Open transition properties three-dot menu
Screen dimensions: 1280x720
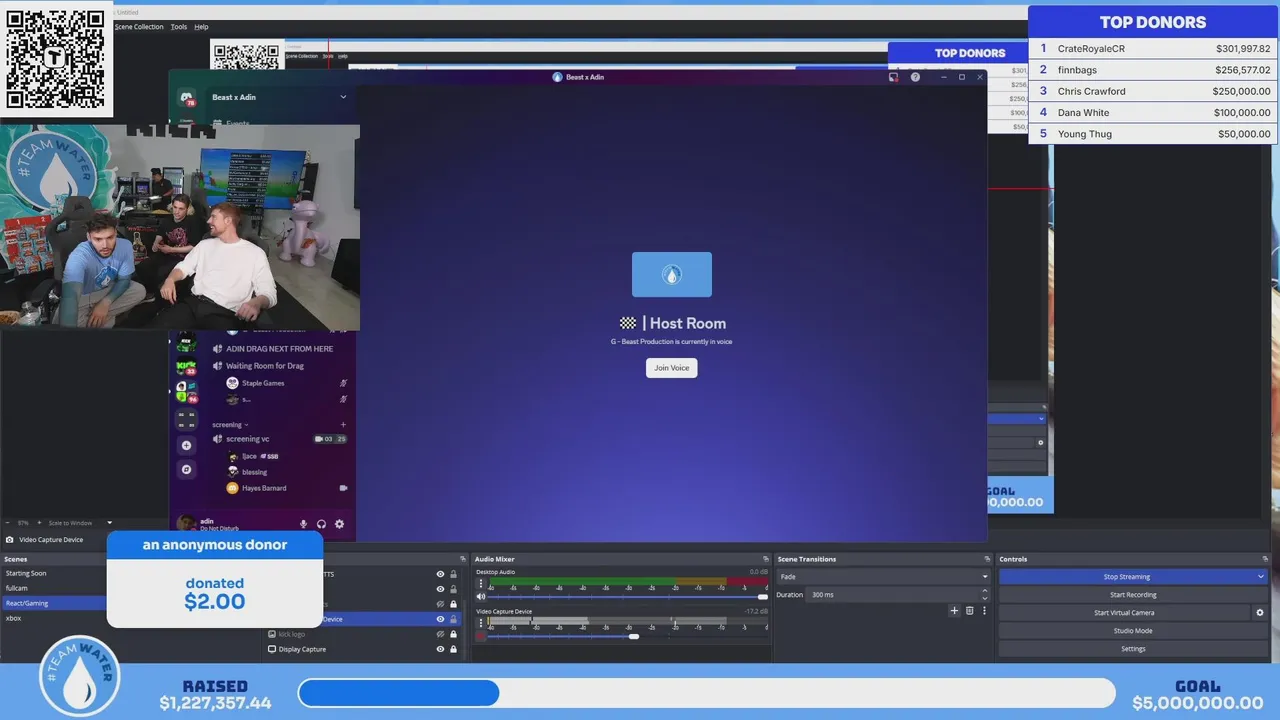click(984, 610)
